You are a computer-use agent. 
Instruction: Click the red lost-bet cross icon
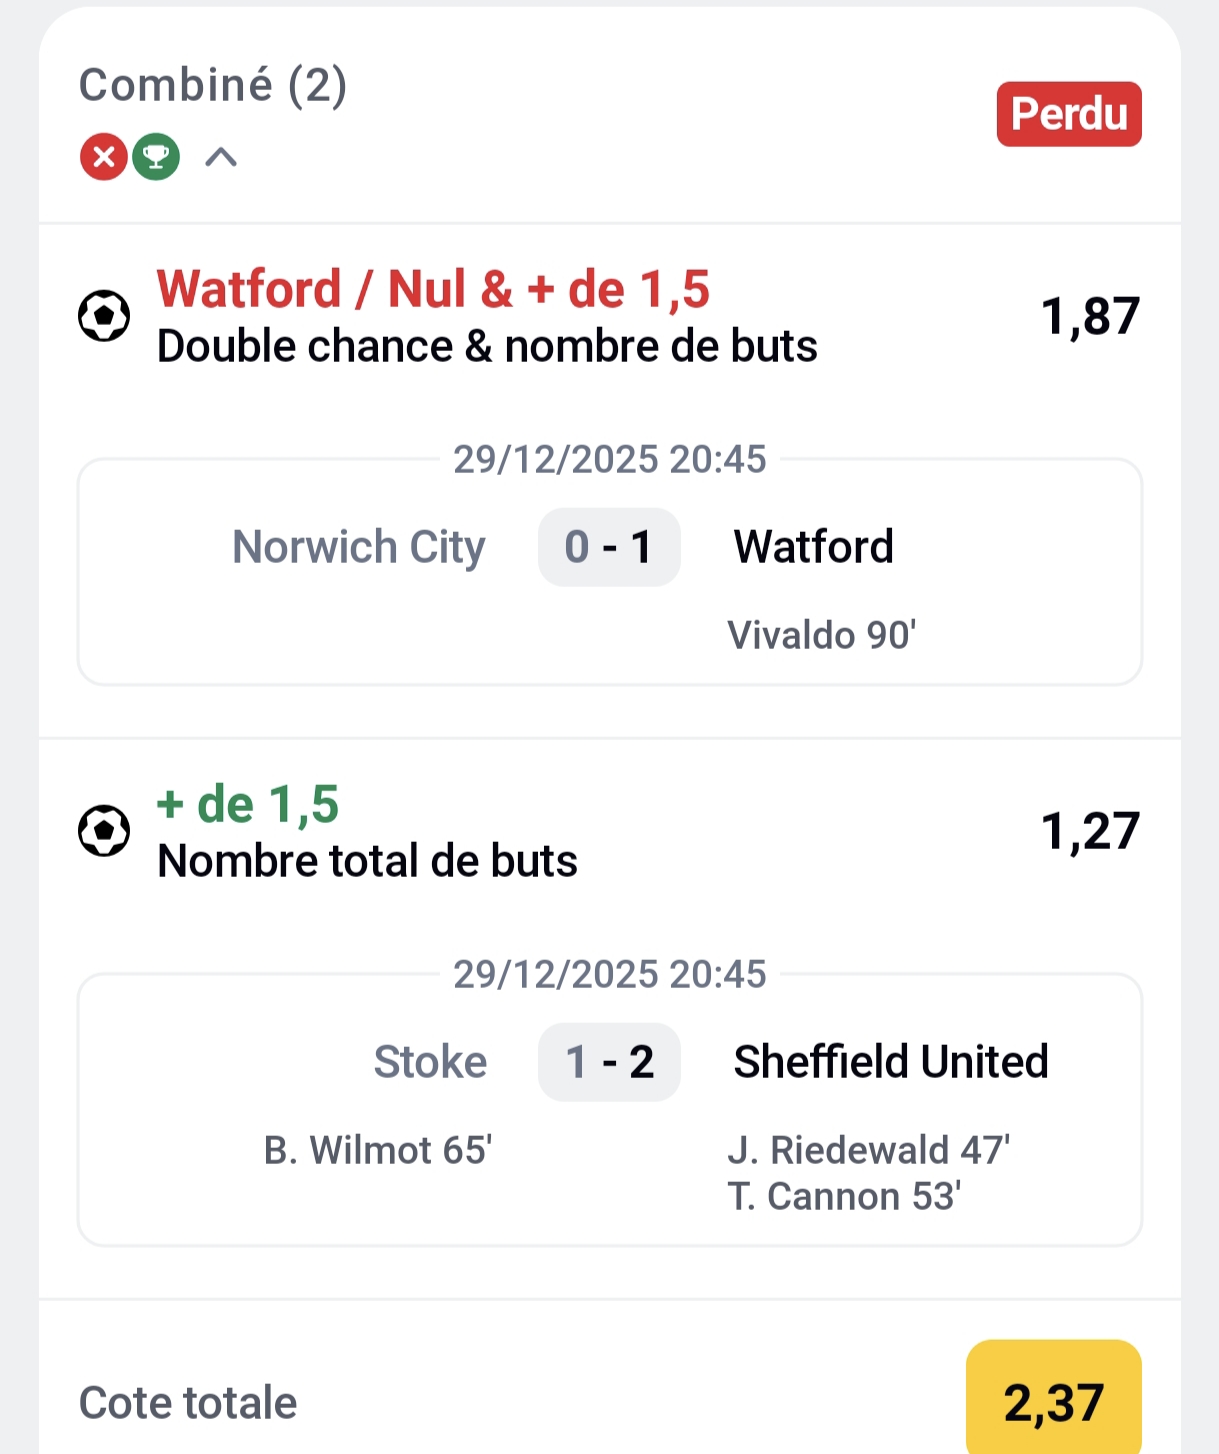104,157
